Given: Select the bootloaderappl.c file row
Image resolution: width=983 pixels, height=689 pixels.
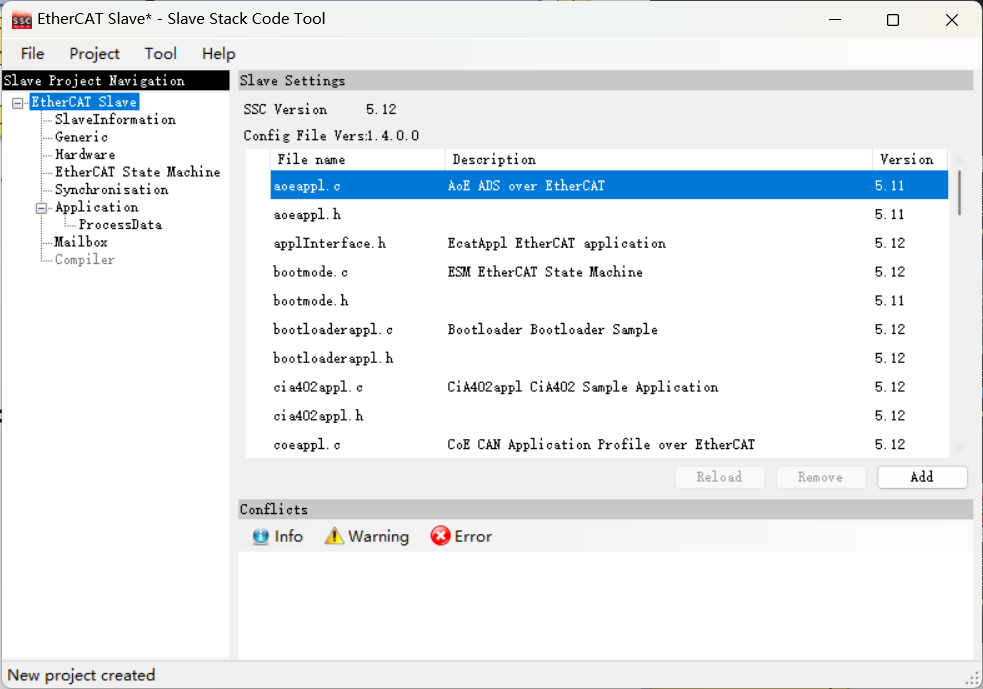Looking at the screenshot, I should point(609,330).
